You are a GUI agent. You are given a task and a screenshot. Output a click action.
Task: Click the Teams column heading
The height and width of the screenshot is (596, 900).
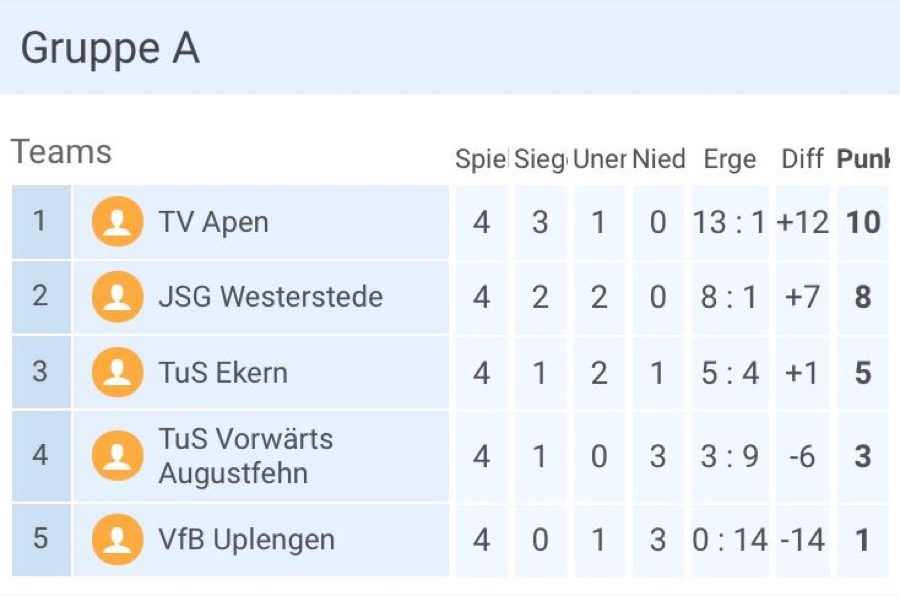coord(61,153)
